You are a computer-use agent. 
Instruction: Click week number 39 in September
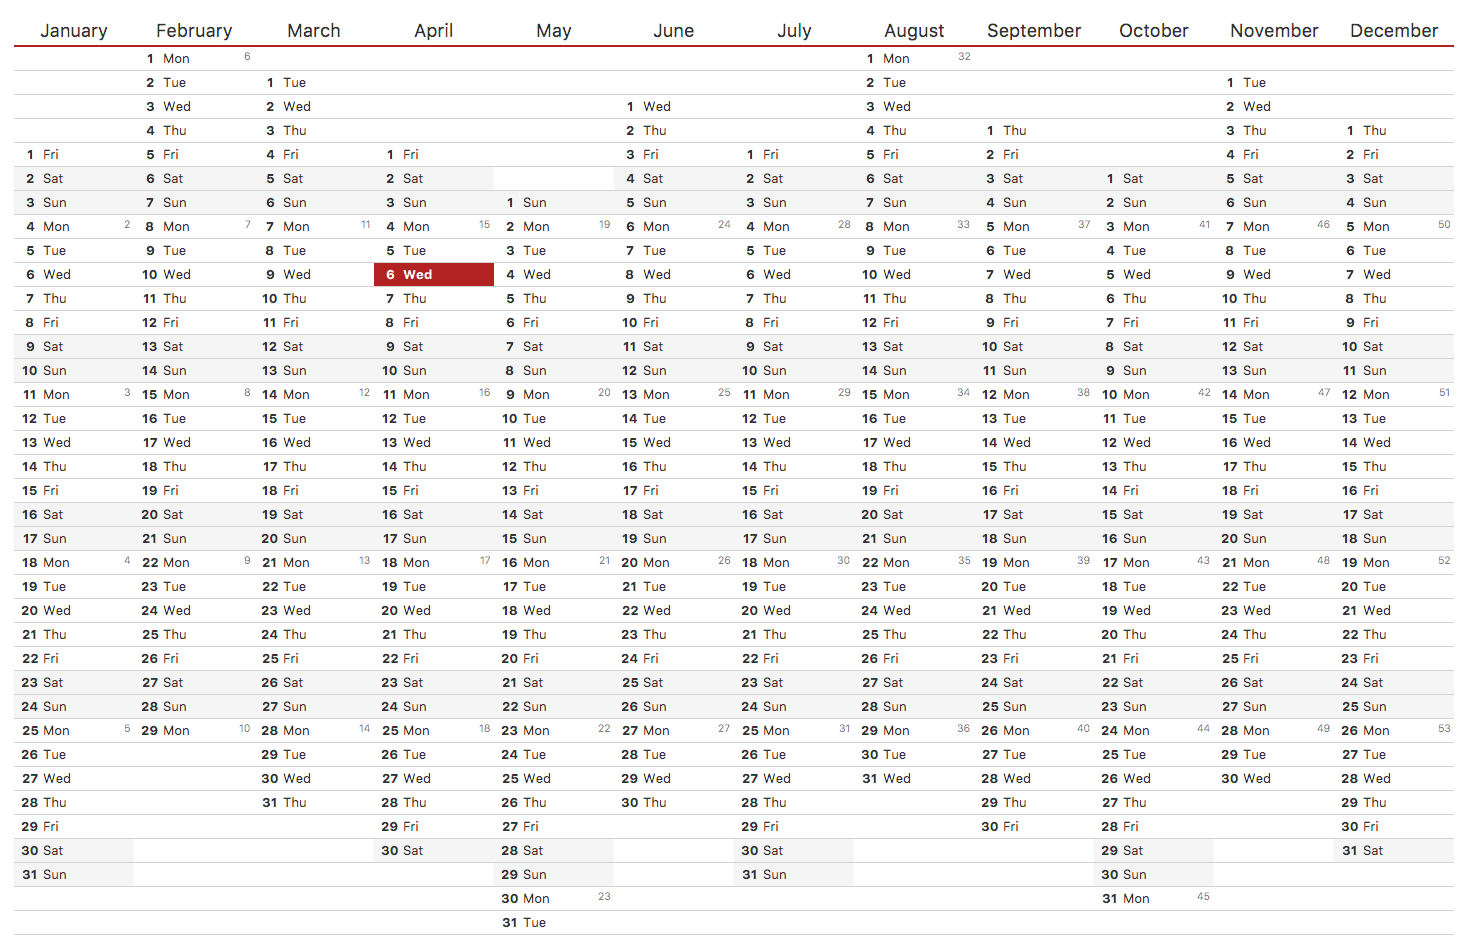coord(1083,560)
